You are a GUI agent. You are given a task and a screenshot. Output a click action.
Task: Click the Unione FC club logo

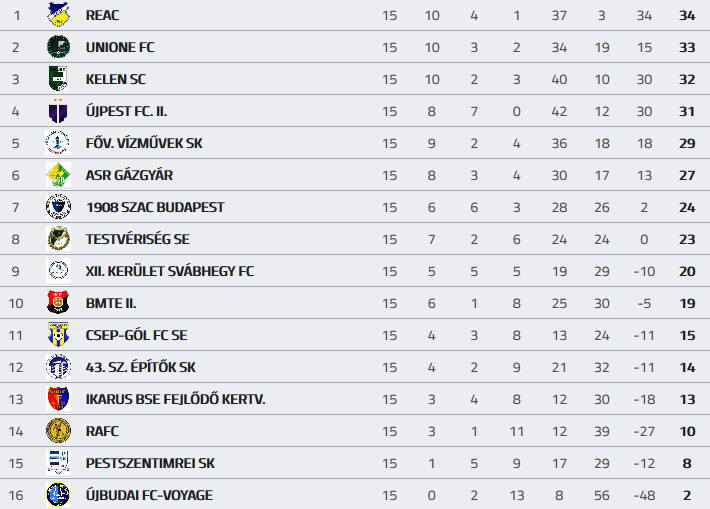coord(58,47)
